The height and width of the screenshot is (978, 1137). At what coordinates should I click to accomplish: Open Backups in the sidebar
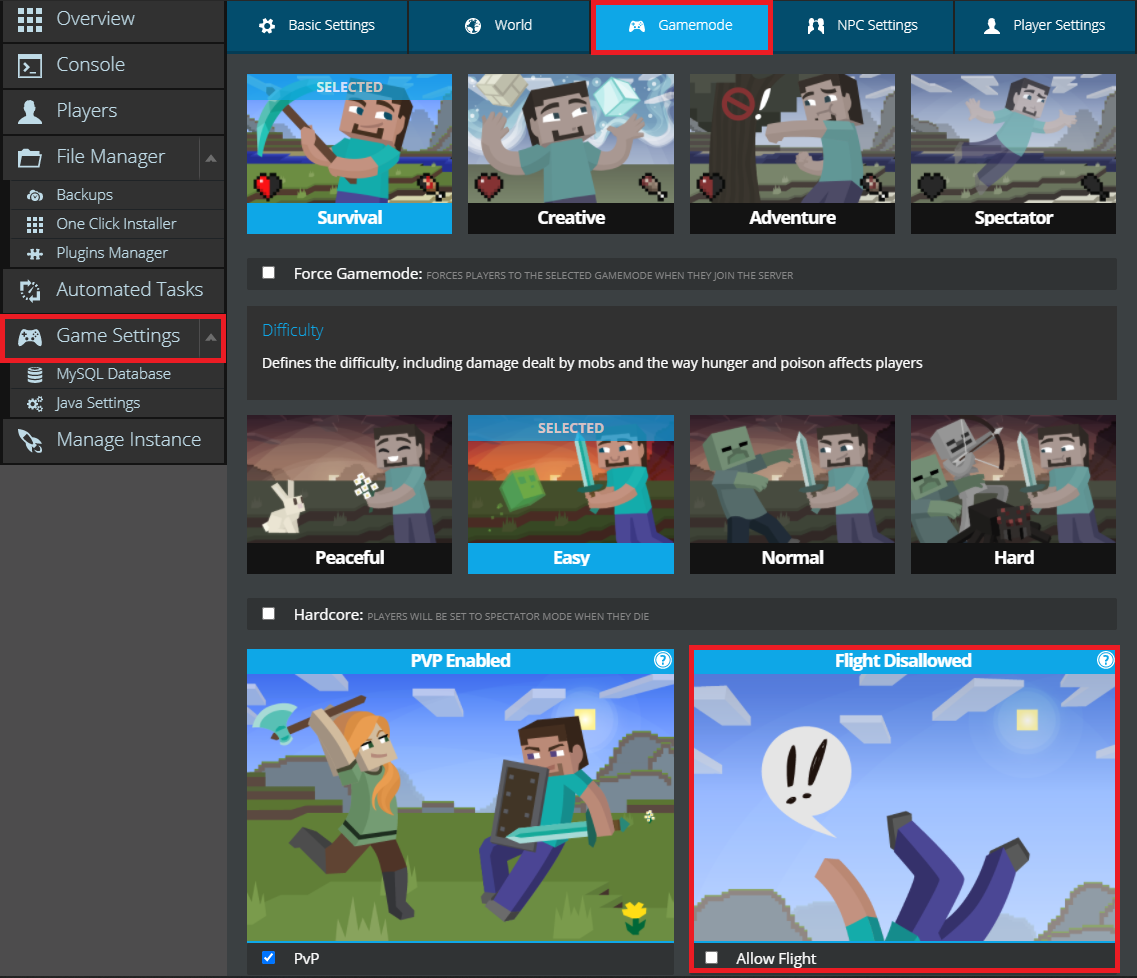(84, 195)
